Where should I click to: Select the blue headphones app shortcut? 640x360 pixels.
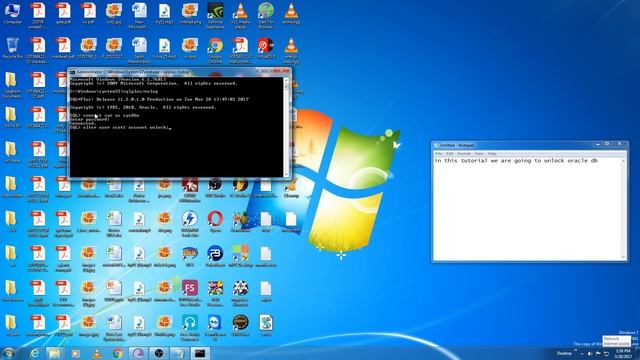pyautogui.click(x=190, y=328)
